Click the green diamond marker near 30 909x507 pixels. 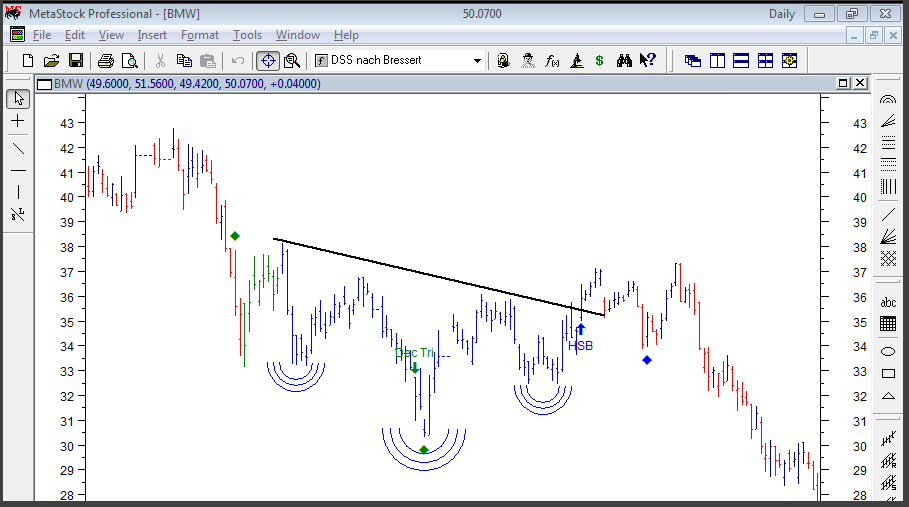pos(424,450)
